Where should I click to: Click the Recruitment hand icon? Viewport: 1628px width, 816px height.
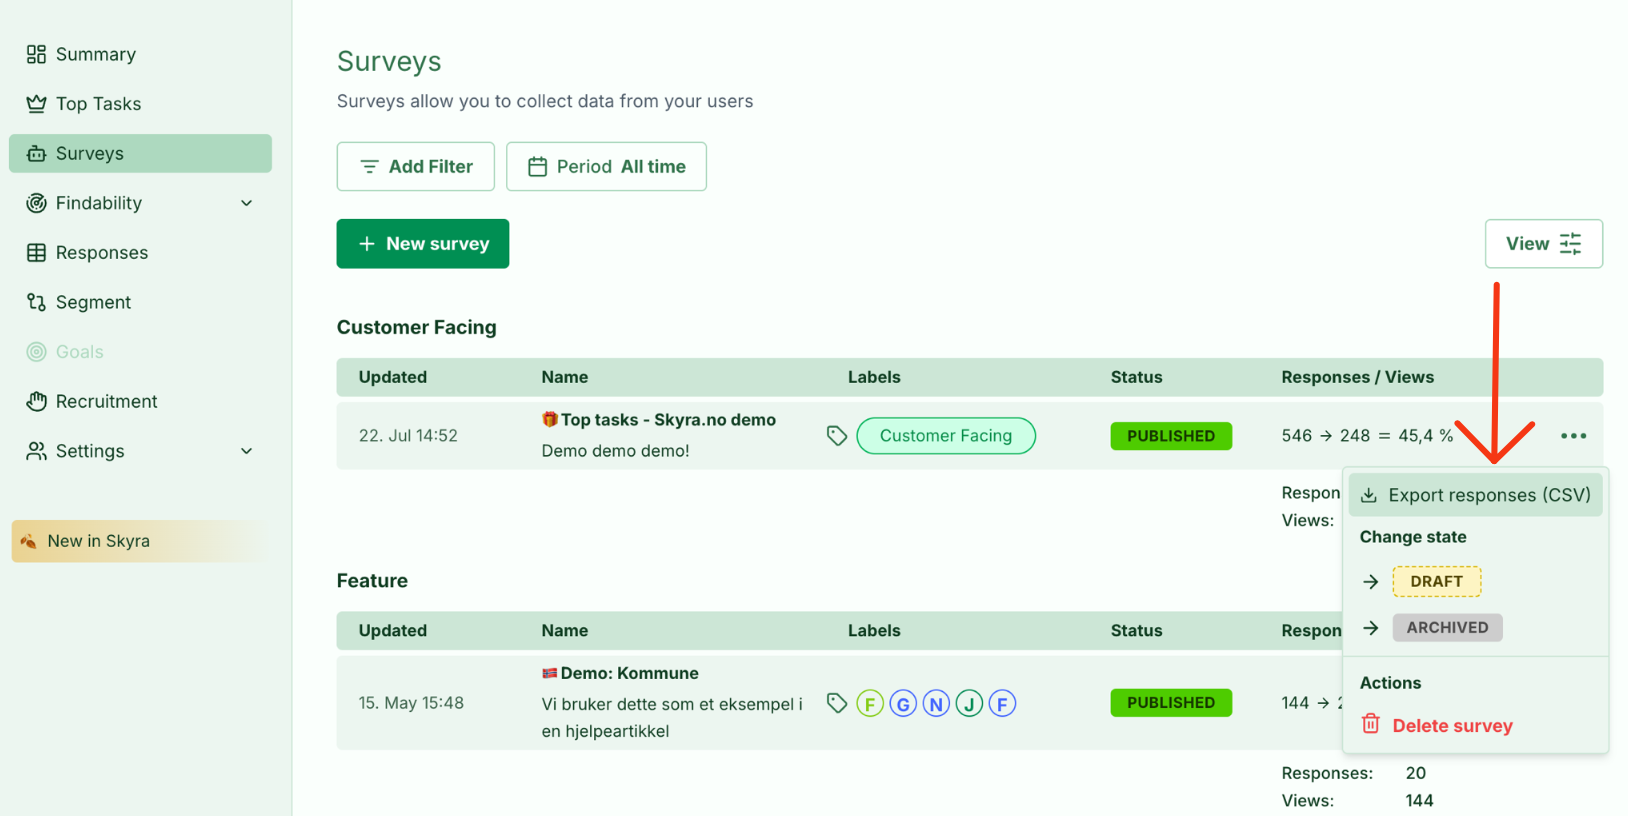coord(36,401)
